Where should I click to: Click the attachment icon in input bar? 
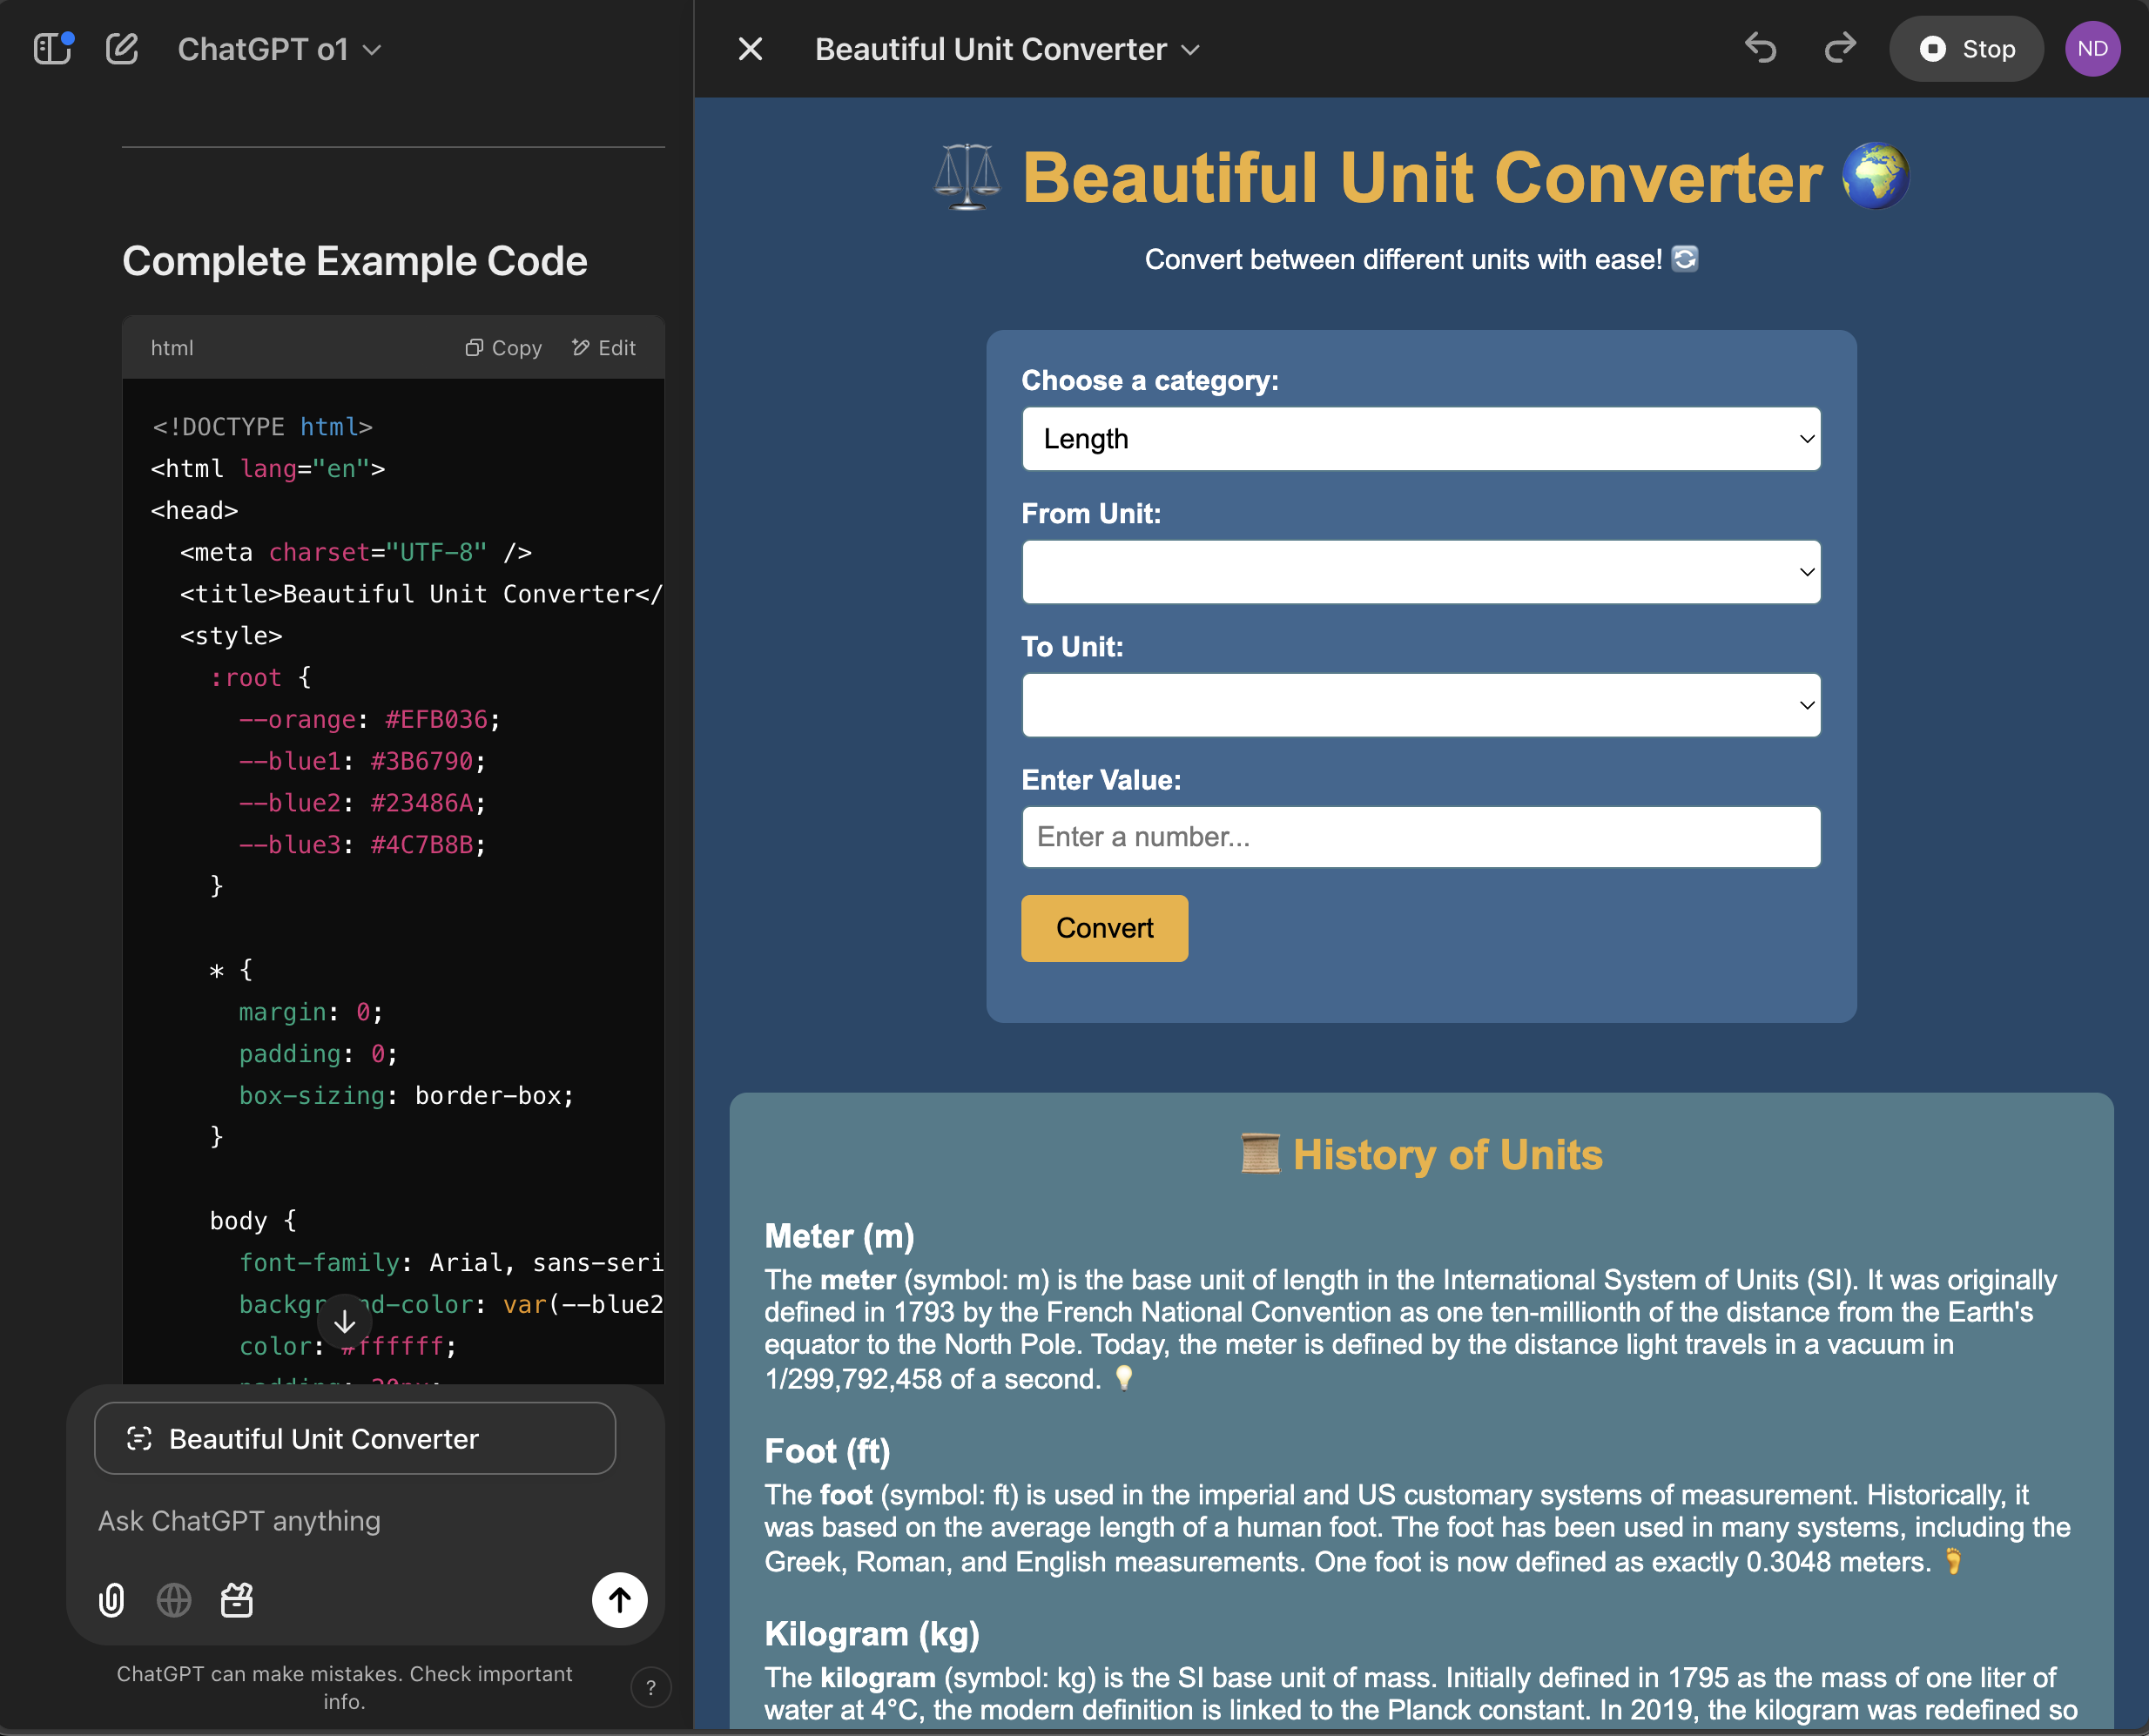110,1601
